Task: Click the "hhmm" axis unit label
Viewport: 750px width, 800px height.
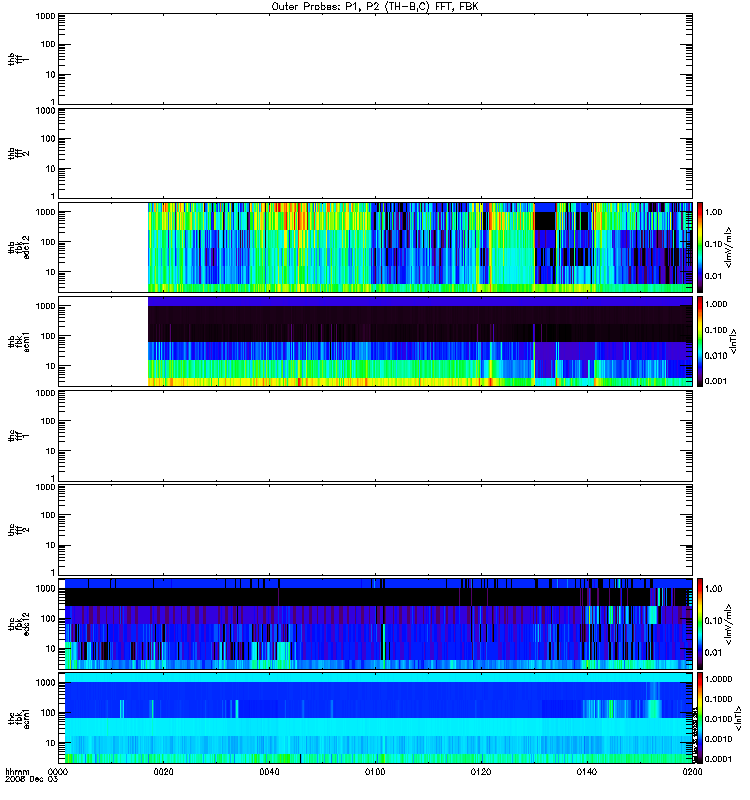Action: tap(17, 772)
